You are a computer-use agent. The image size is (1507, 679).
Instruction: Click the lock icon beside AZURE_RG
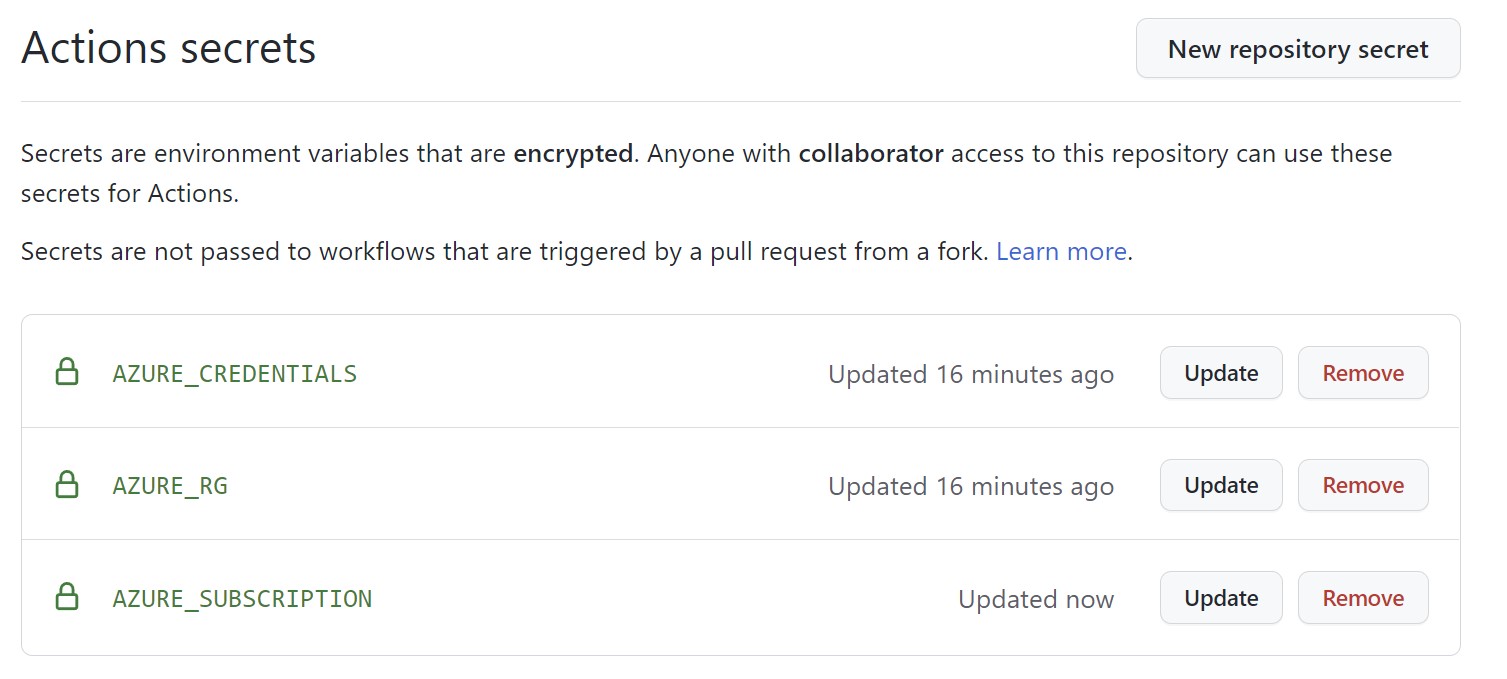click(67, 485)
